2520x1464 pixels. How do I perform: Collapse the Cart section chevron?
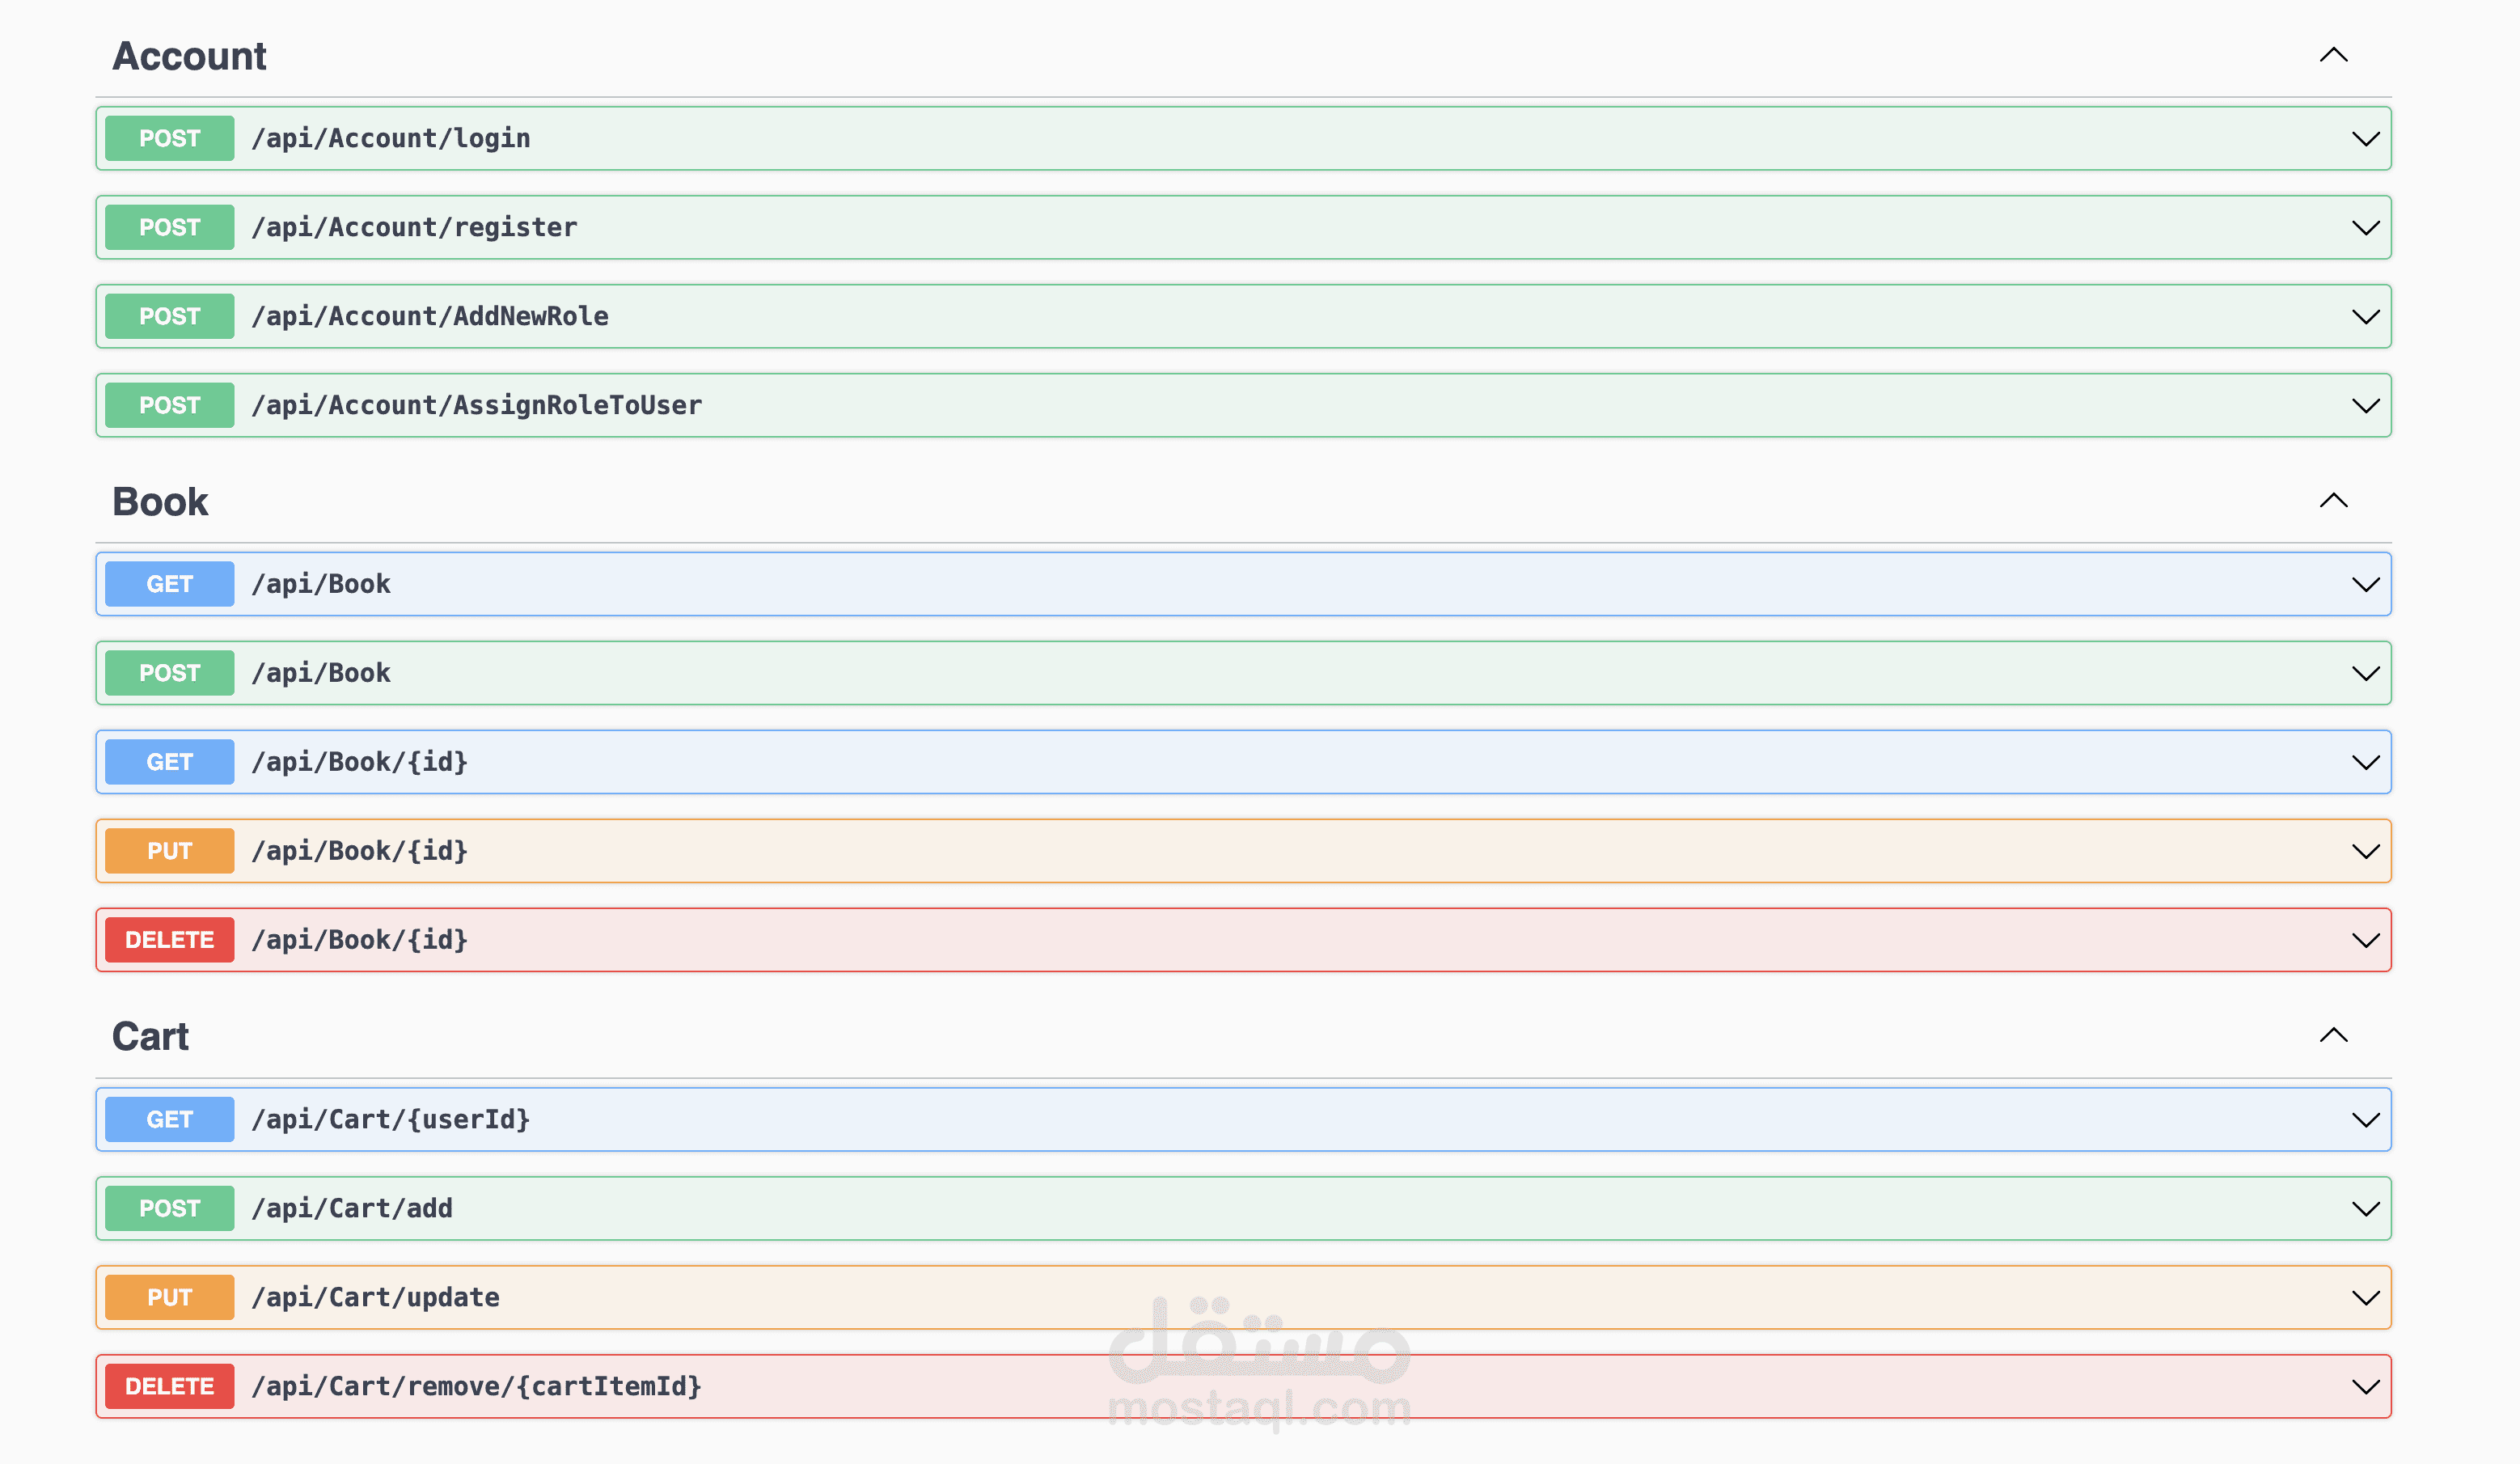click(2333, 1035)
